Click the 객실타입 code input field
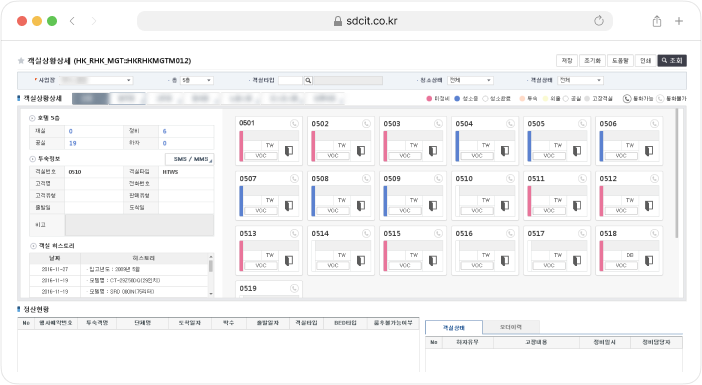Image resolution: width=702 pixels, height=385 pixels. 290,81
